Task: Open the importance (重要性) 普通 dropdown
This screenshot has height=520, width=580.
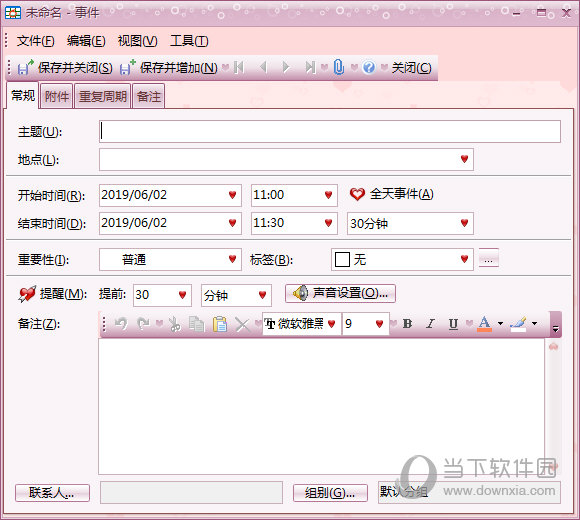Action: point(232,259)
